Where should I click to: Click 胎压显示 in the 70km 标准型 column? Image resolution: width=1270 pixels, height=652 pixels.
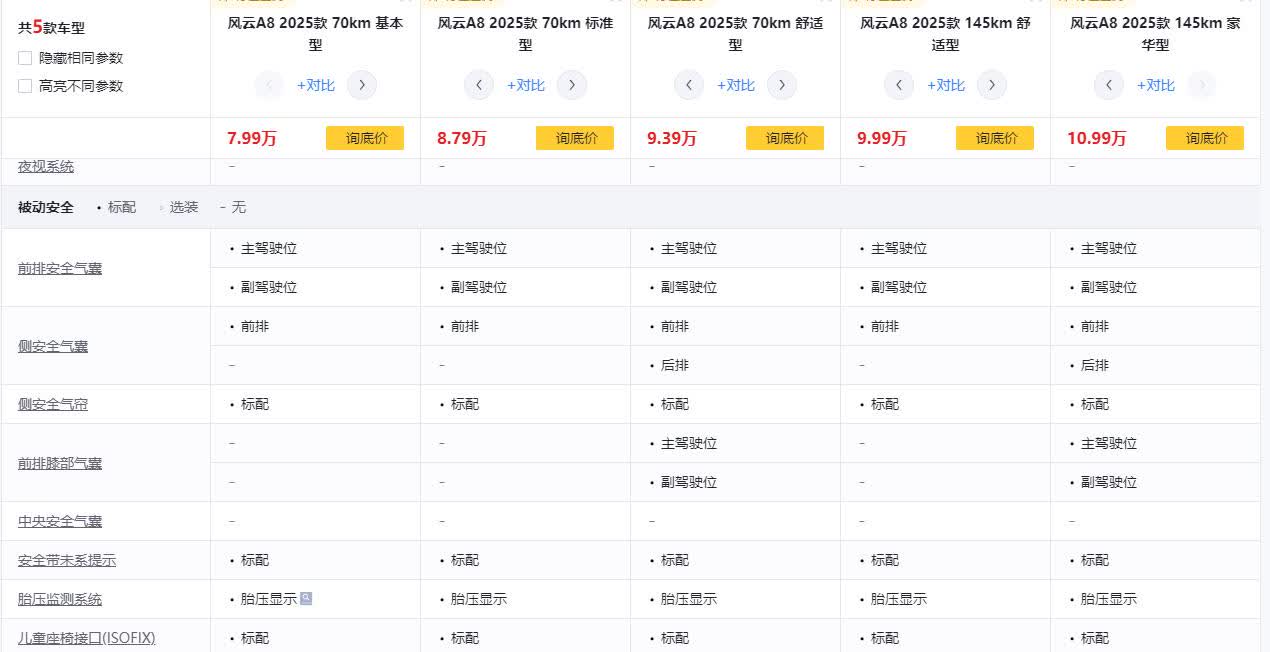[479, 599]
